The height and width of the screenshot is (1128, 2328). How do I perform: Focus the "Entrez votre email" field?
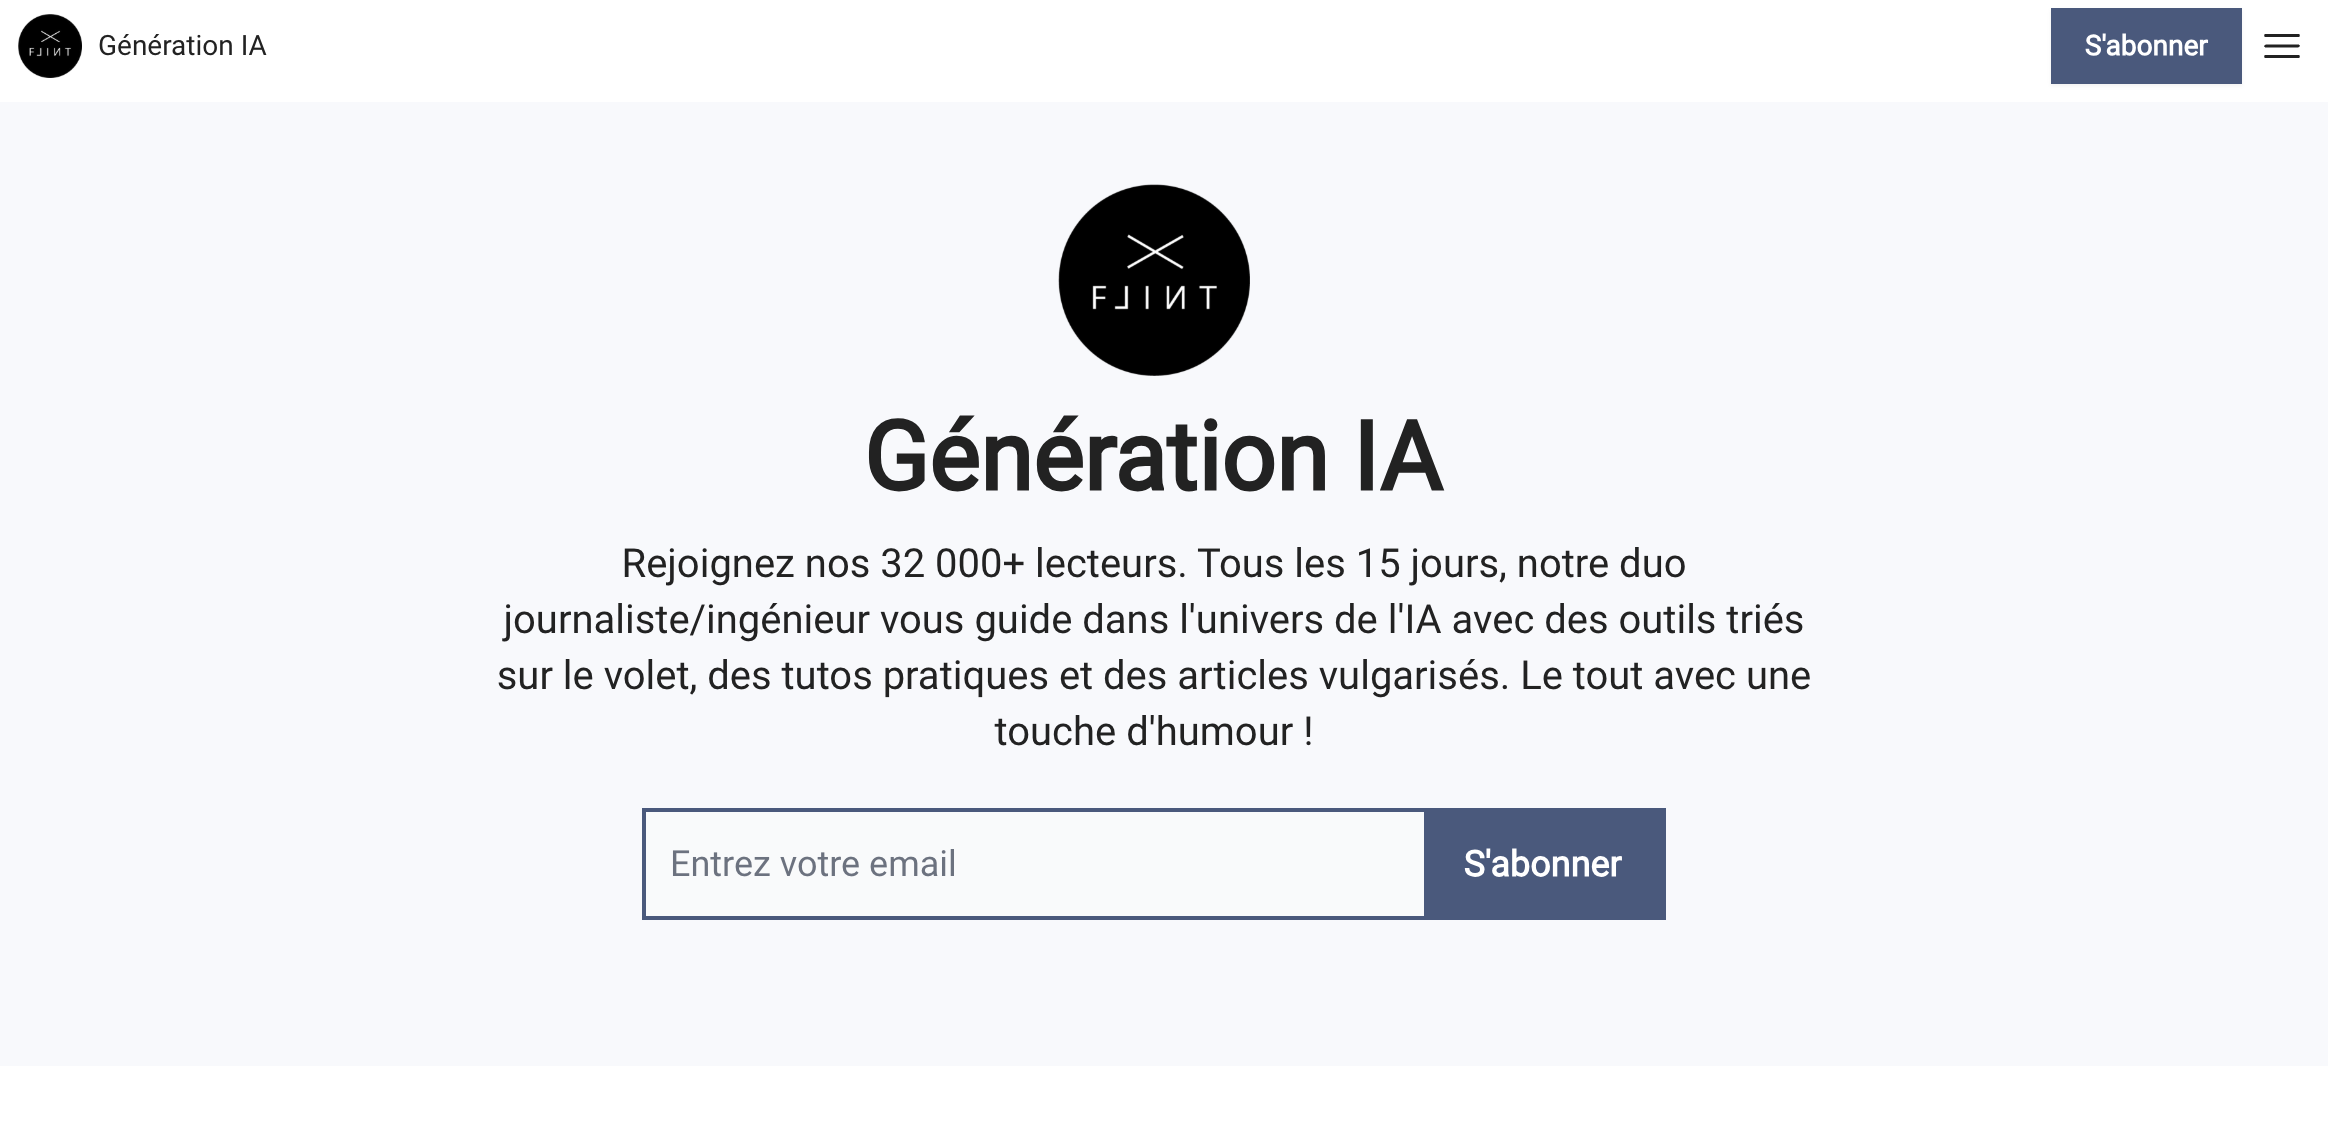[1034, 864]
